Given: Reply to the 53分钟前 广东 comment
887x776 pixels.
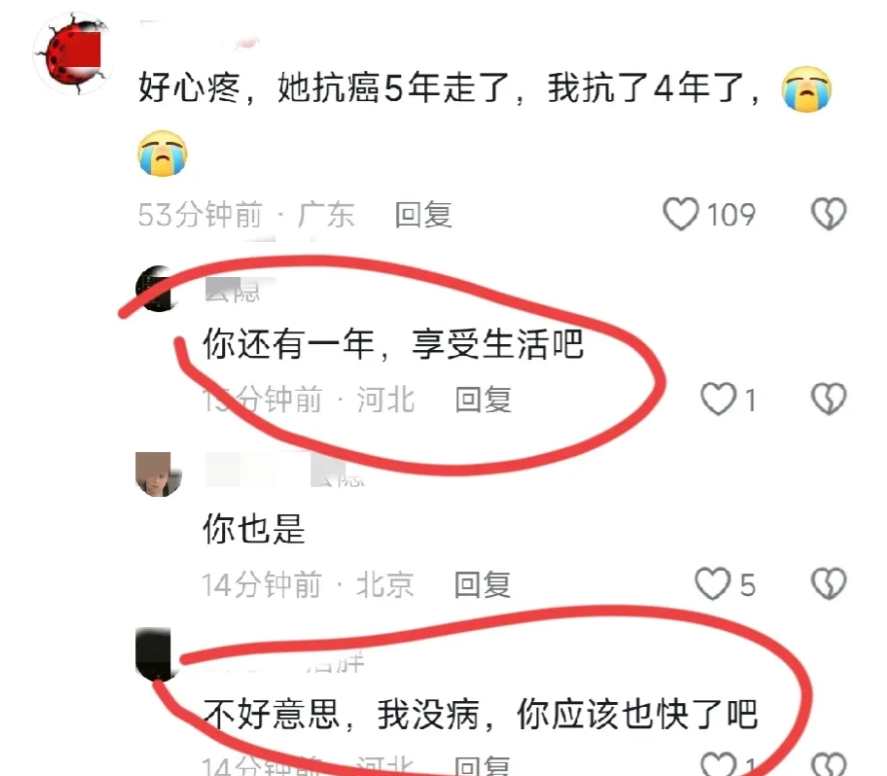Looking at the screenshot, I should [x=423, y=214].
